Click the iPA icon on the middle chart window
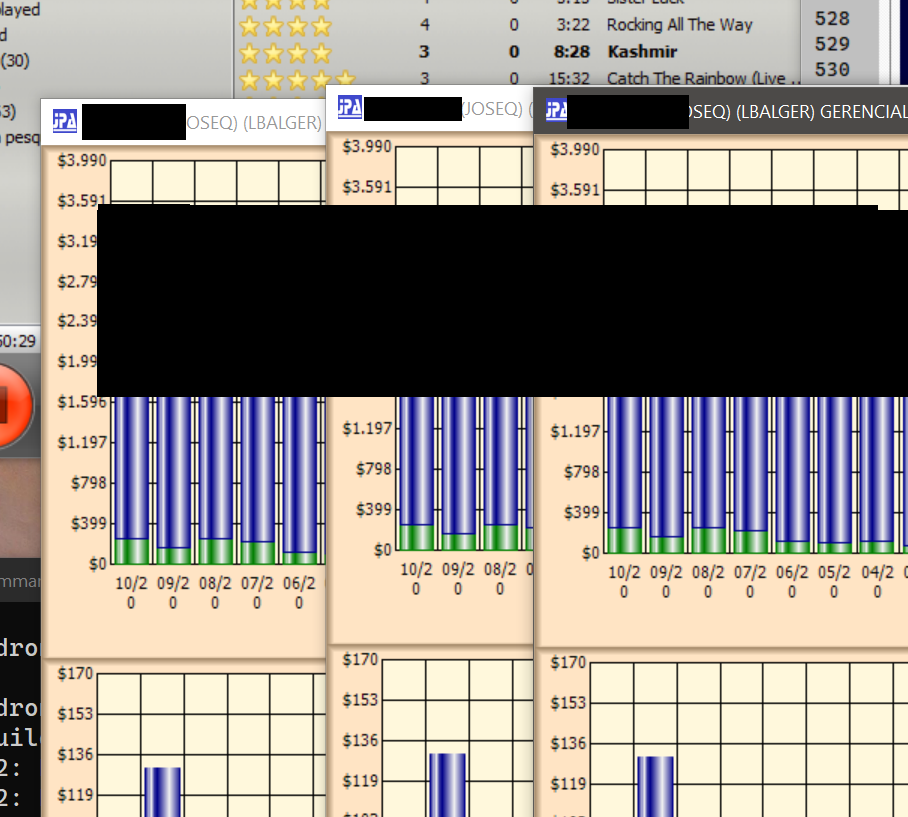908x817 pixels. 350,108
